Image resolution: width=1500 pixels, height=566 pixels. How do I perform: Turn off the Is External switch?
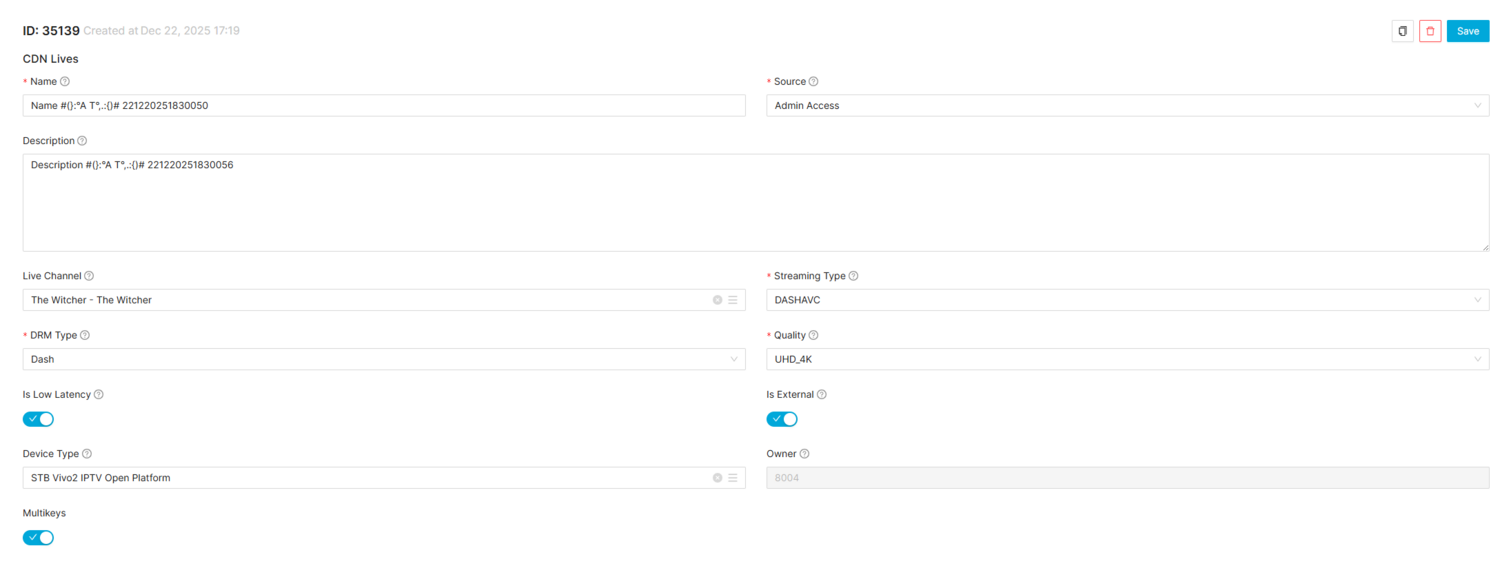(782, 419)
